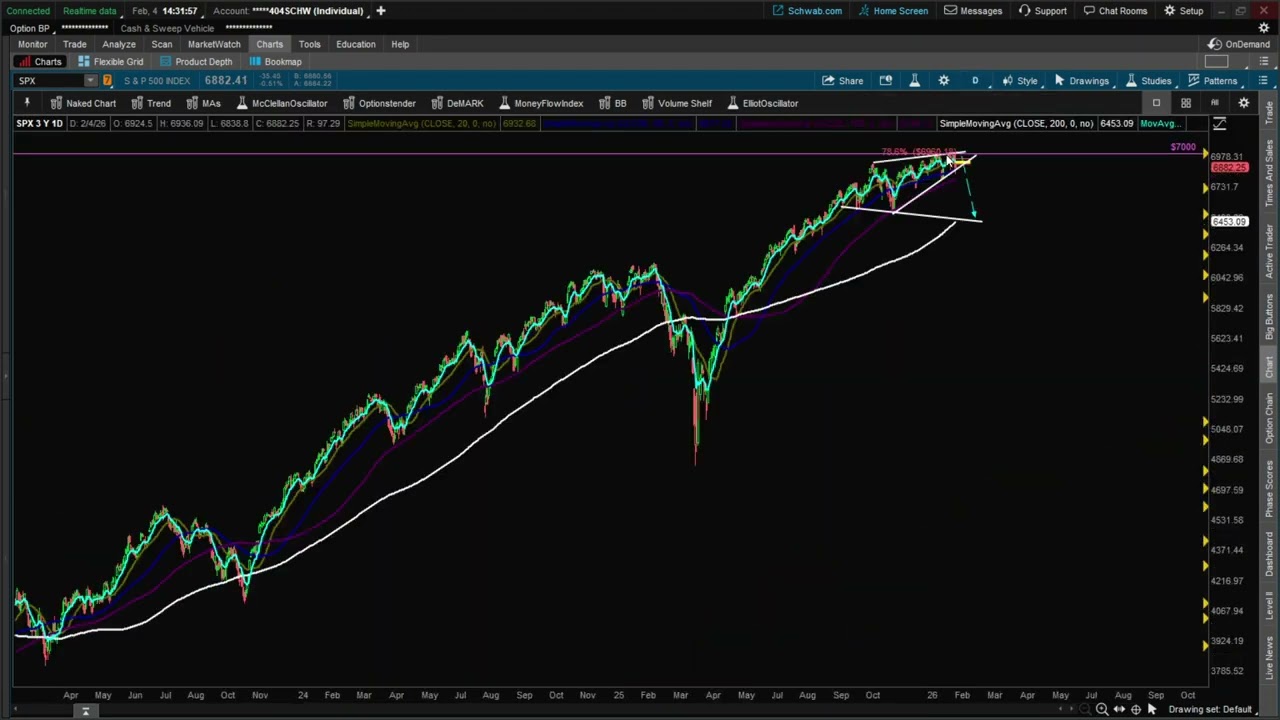The height and width of the screenshot is (720, 1280).
Task: Apply the Naked Chart study set
Action: tap(82, 103)
